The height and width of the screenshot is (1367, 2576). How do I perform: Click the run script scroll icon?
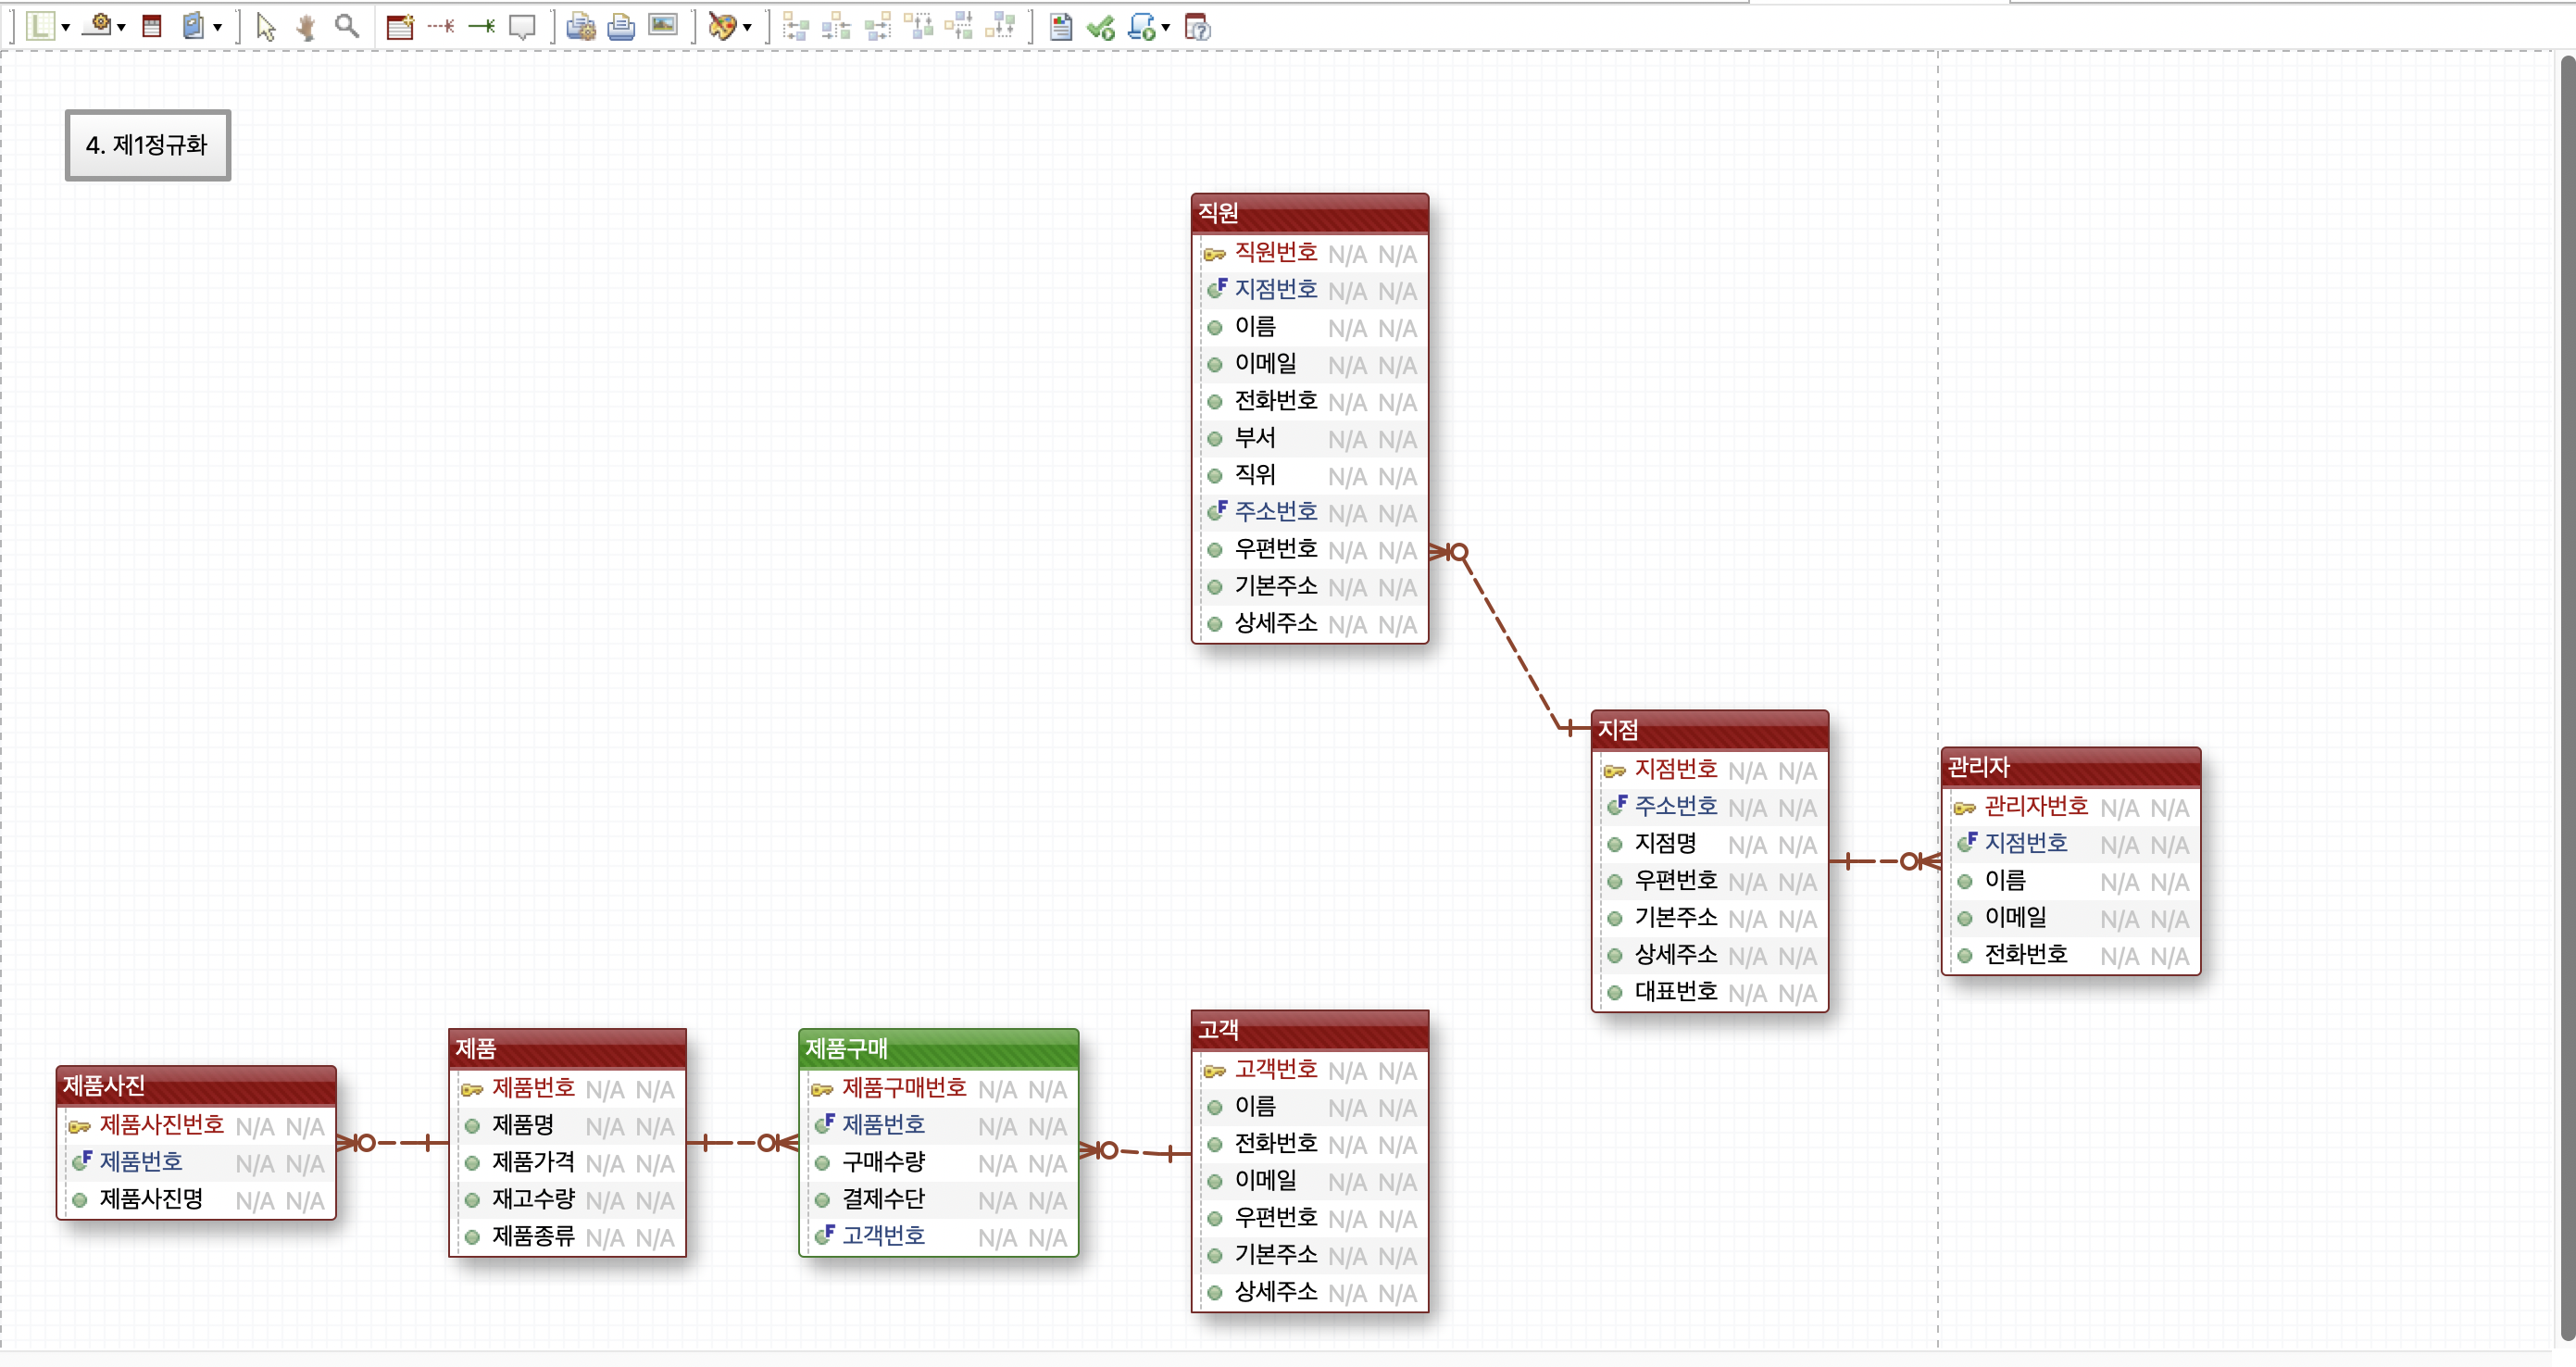point(1142,27)
